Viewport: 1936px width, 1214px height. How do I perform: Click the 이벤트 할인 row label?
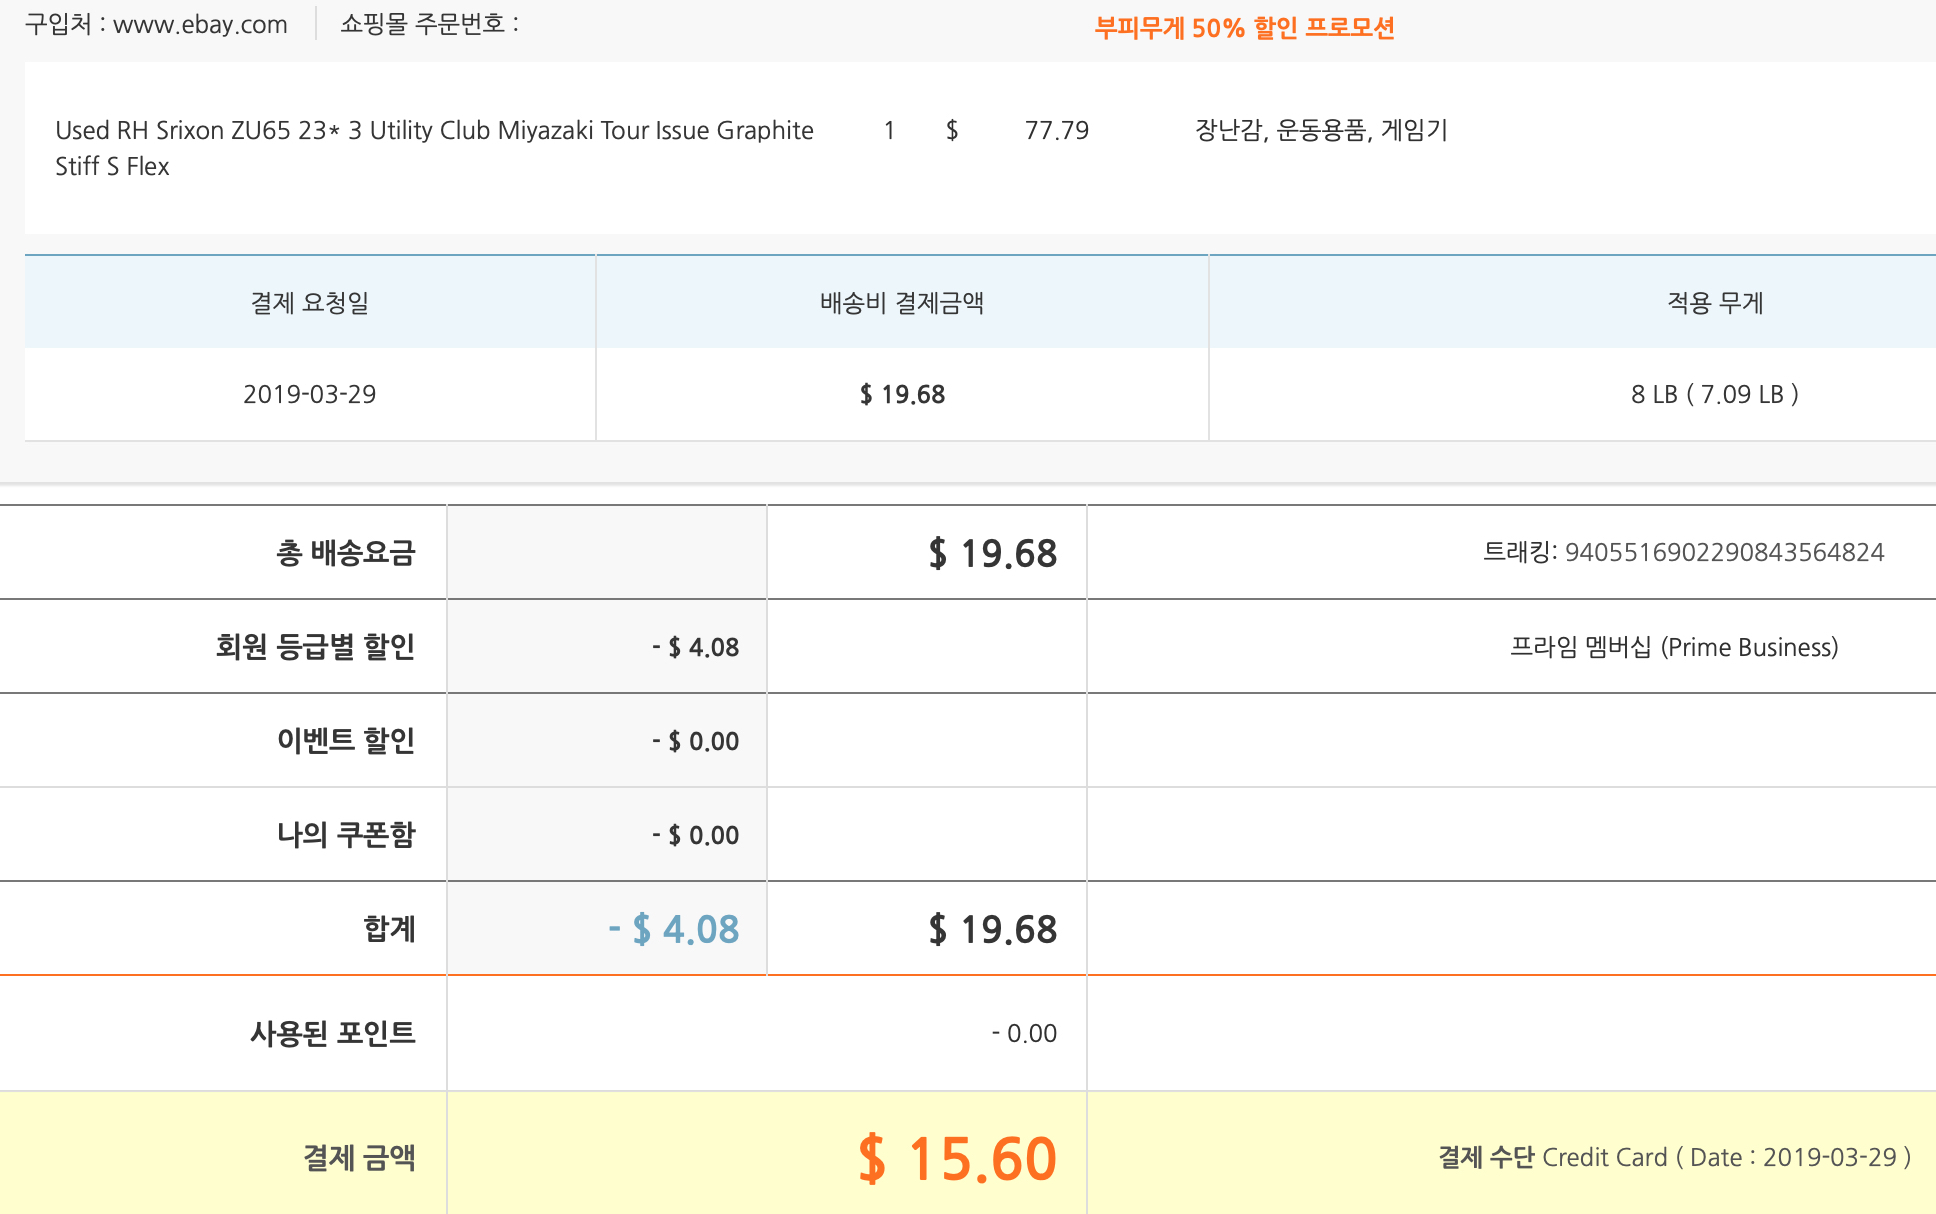345,741
